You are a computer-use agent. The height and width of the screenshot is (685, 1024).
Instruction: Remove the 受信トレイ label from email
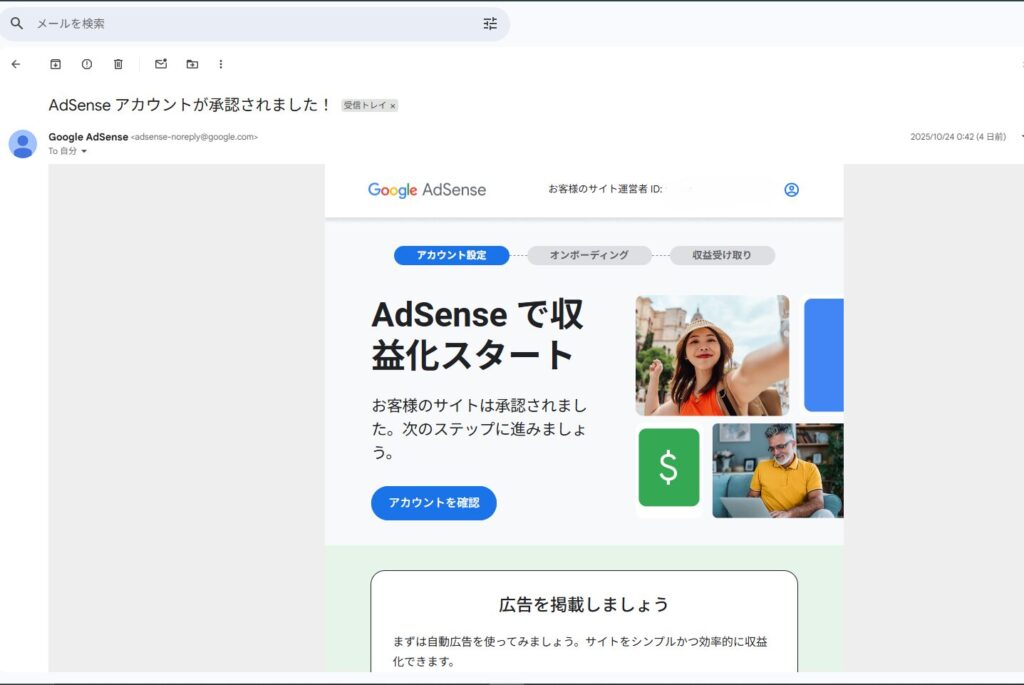pyautogui.click(x=393, y=106)
